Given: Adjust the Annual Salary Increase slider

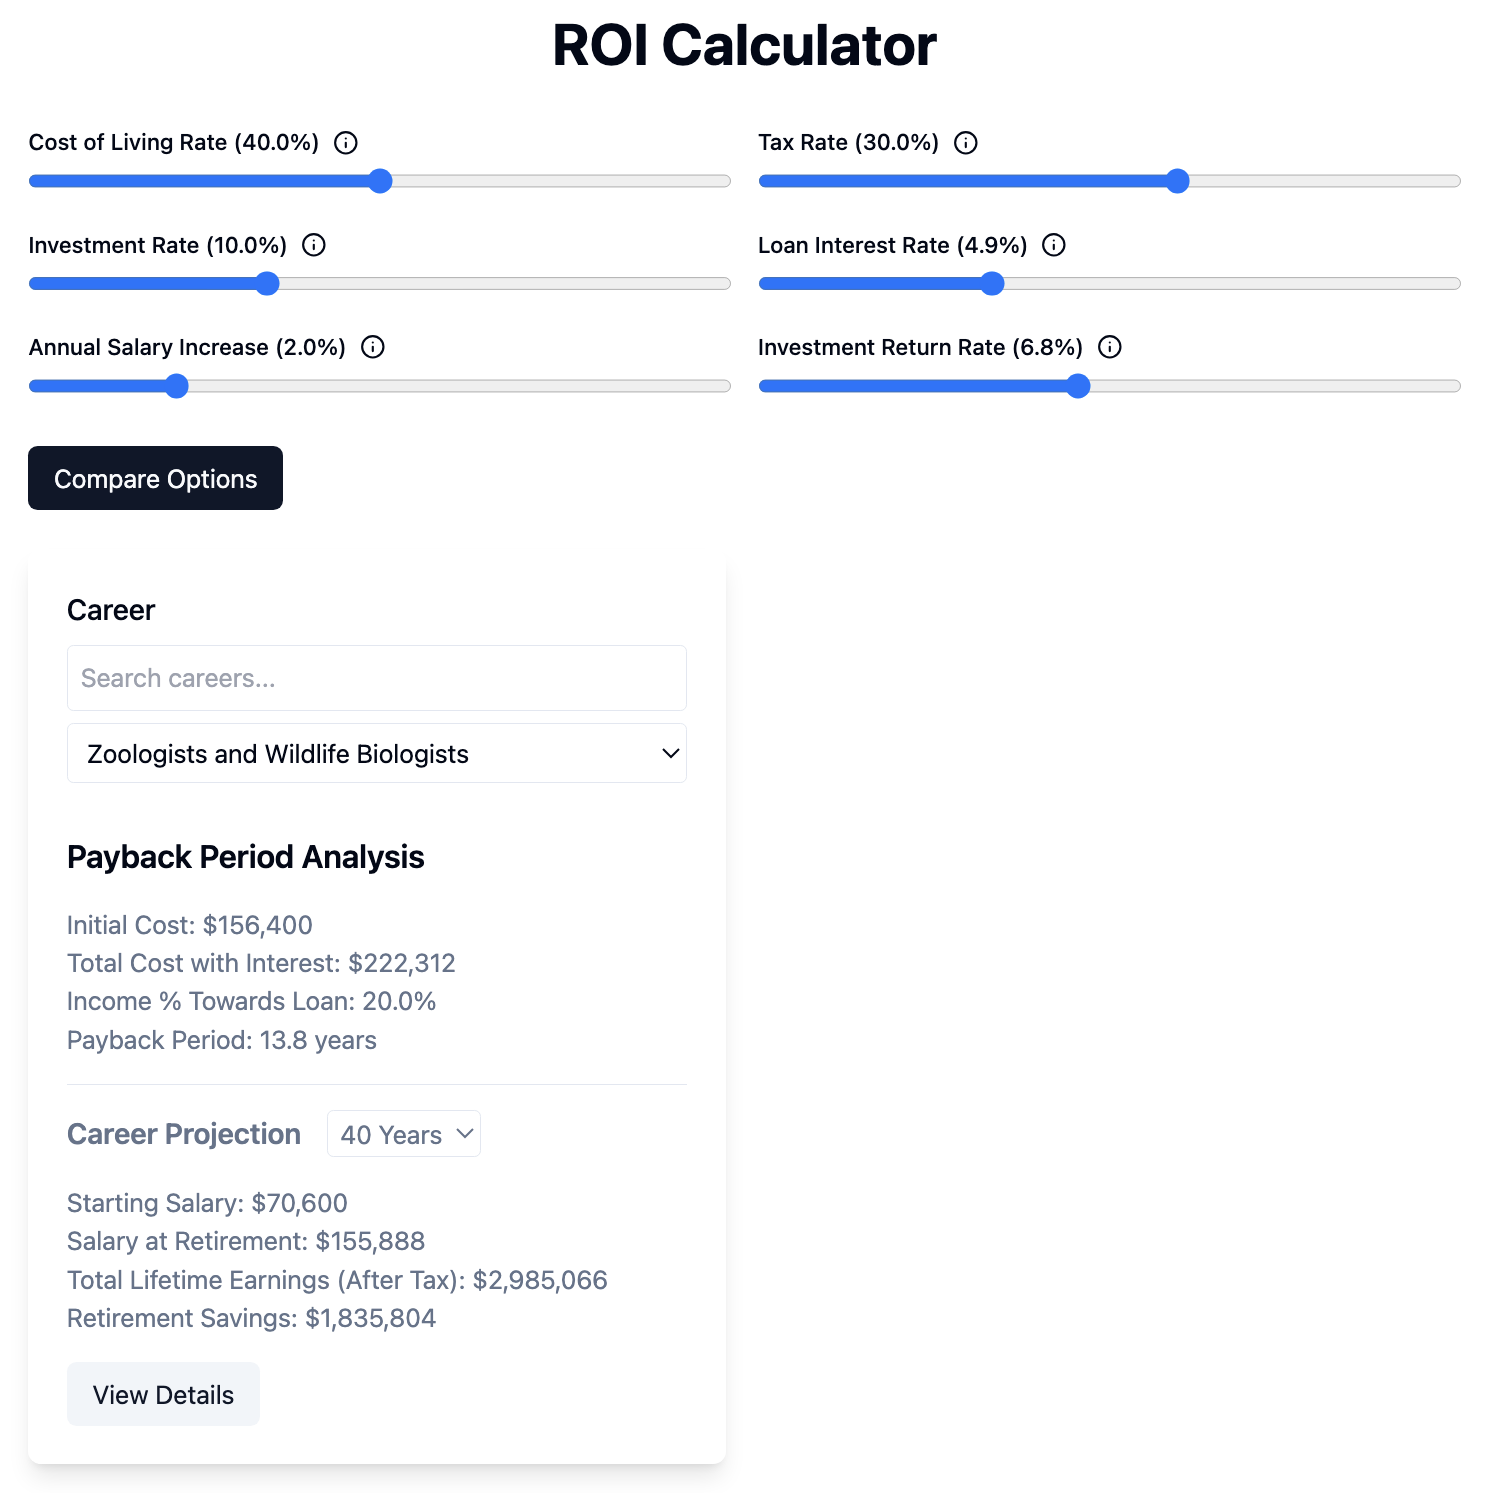Looking at the screenshot, I should coord(177,386).
